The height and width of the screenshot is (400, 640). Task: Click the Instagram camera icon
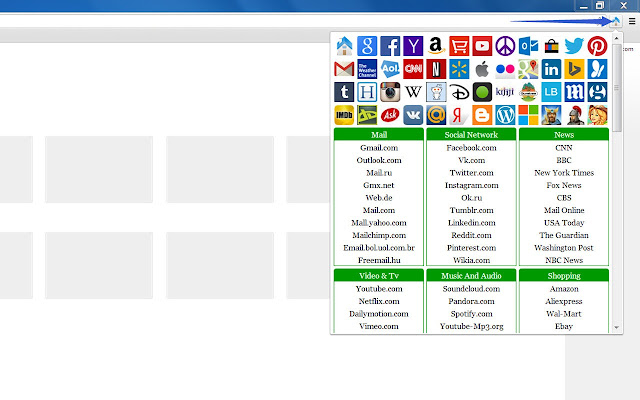click(390, 92)
